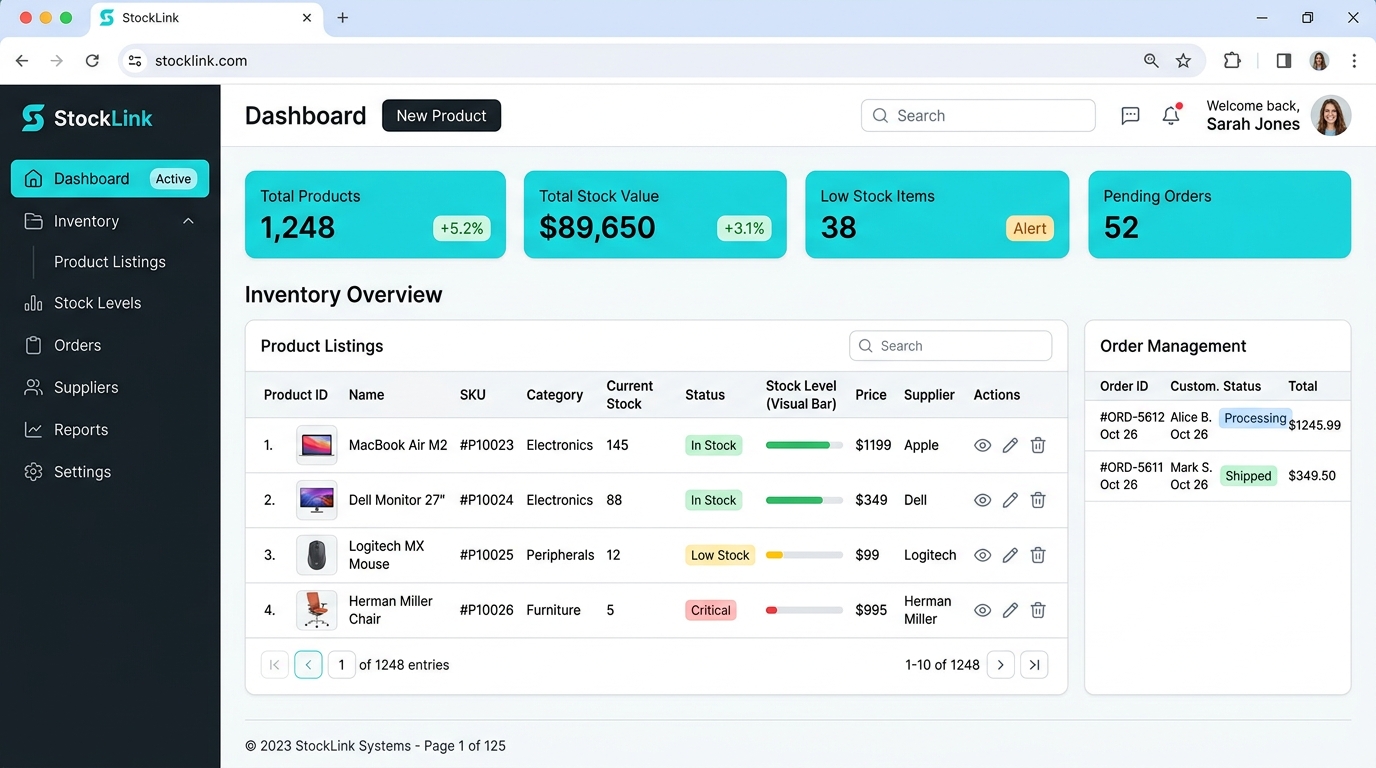Click MacBook Air M2 product thumbnail
Image resolution: width=1376 pixels, height=768 pixels.
point(316,445)
